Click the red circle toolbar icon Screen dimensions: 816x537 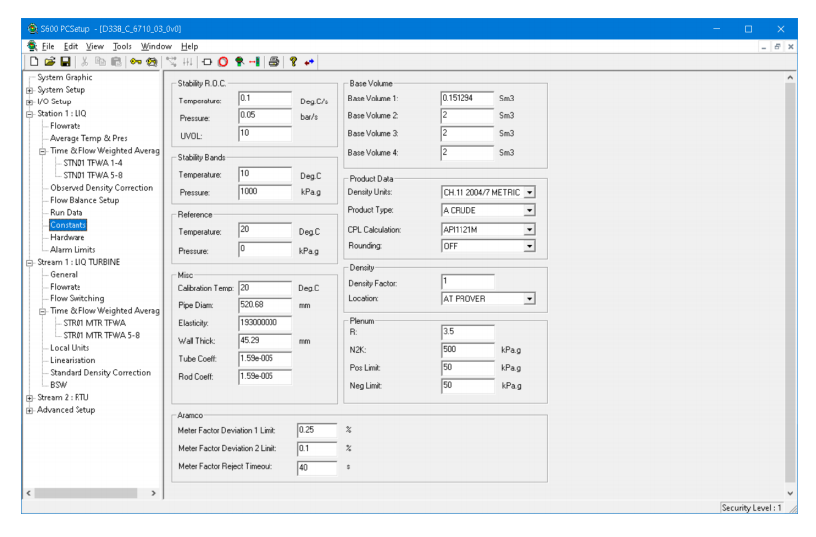point(223,62)
